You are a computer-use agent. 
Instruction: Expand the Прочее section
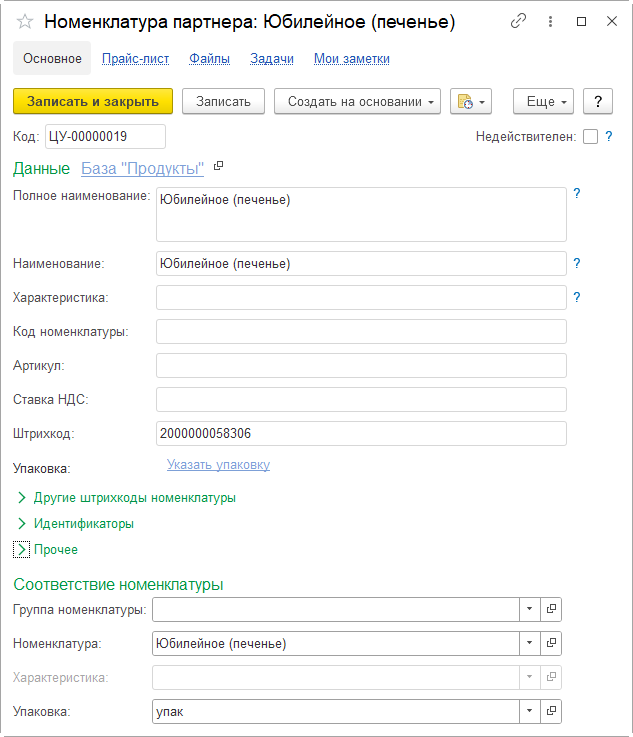tap(46, 549)
